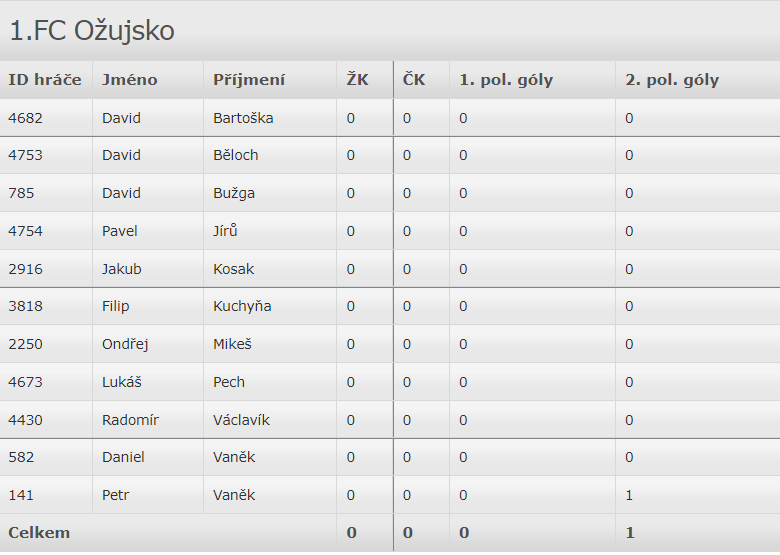
Task: Click the Jméno column header
Action: click(130, 80)
